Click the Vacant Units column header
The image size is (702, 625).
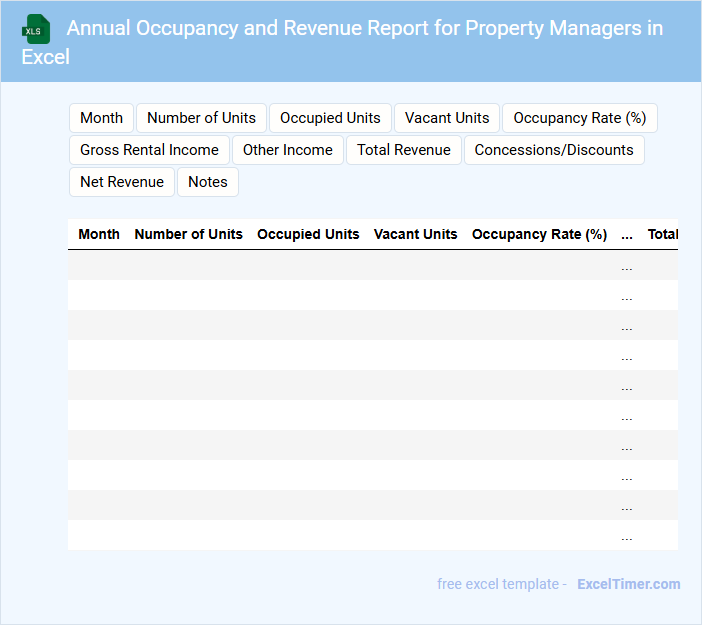coord(415,234)
